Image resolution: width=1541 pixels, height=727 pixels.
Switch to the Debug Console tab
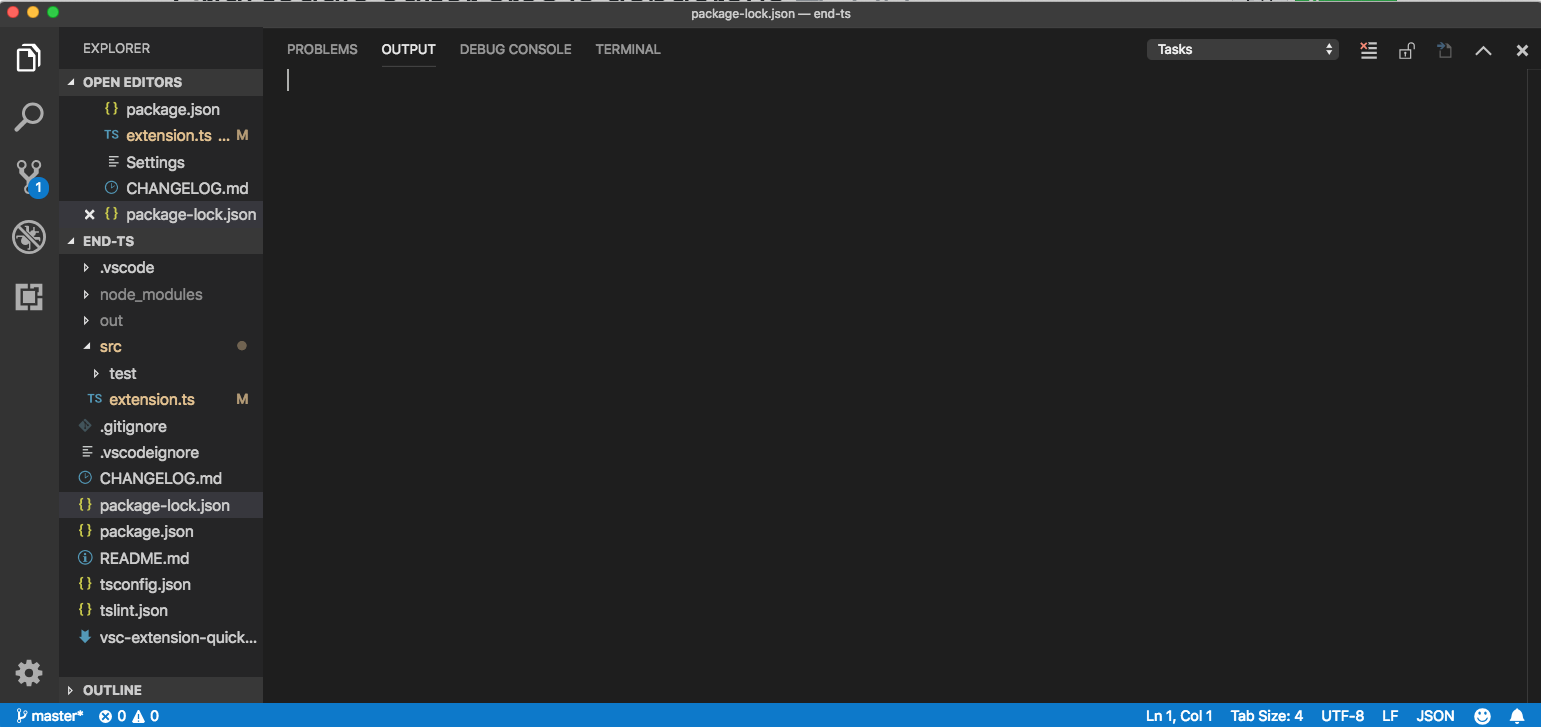515,49
